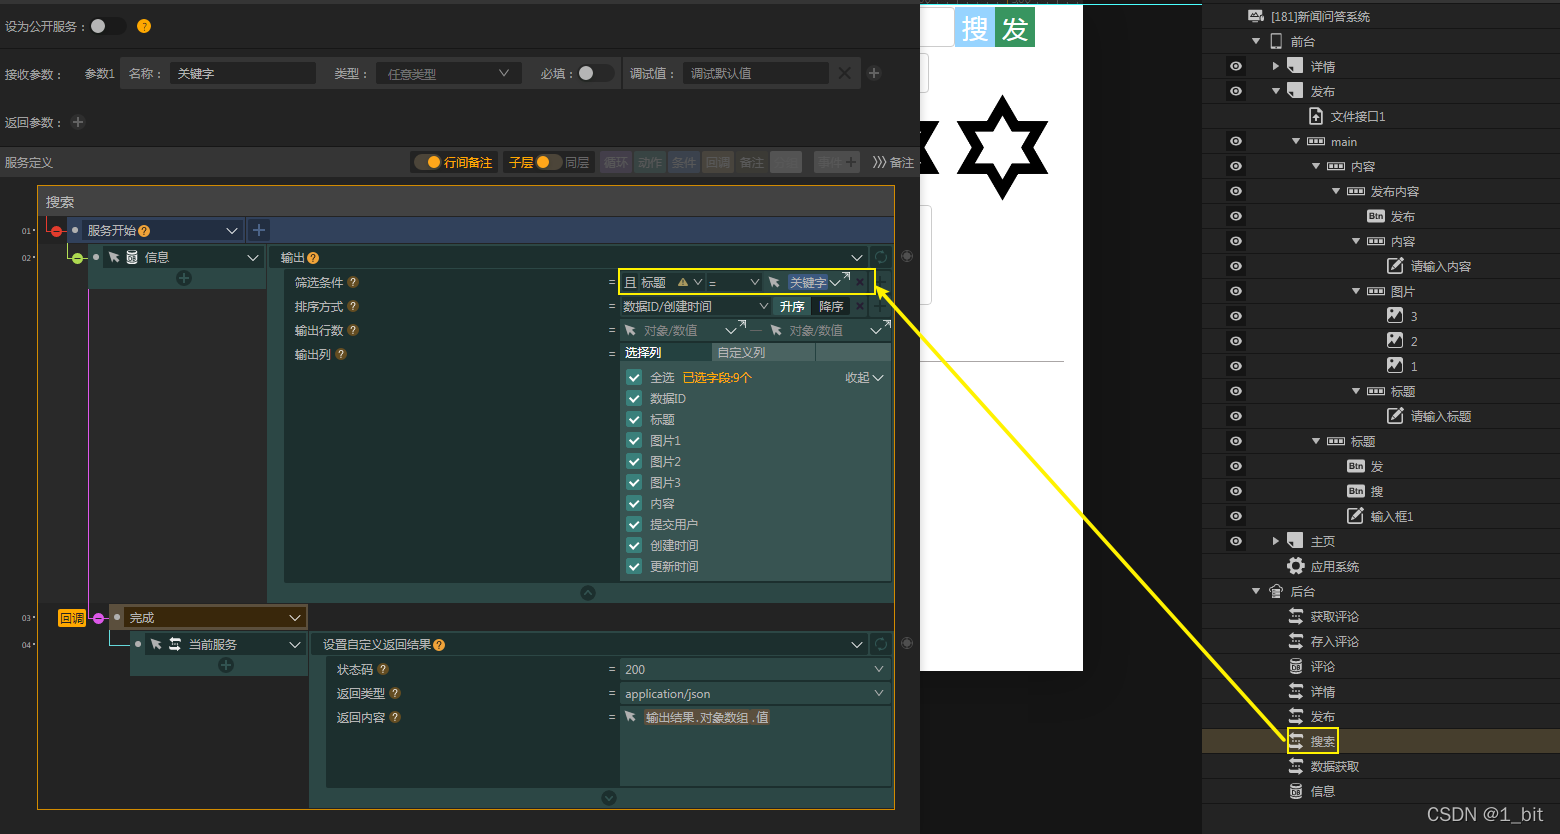The height and width of the screenshot is (834, 1560).
Task: Uncheck the 更新时间 column checkbox
Action: 634,566
